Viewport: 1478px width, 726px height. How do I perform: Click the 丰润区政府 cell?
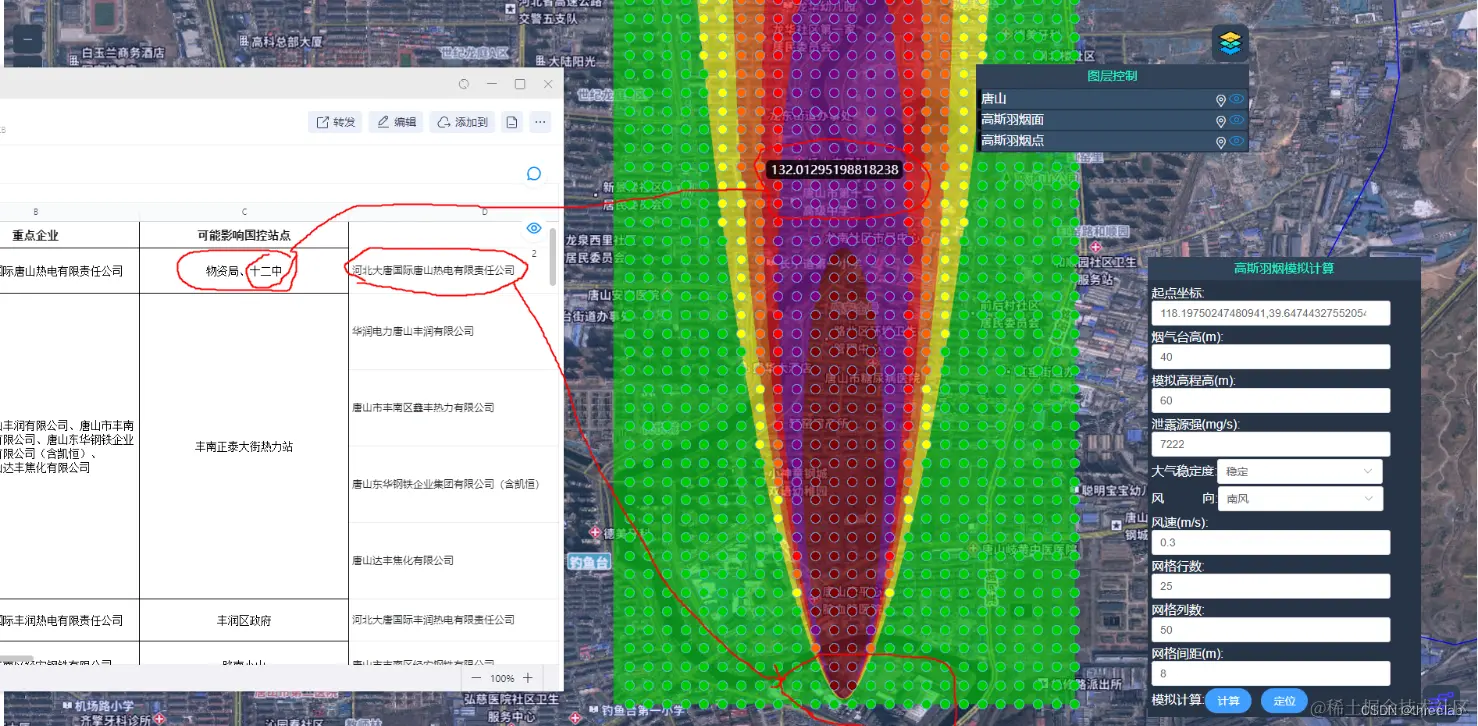[x=244, y=621]
